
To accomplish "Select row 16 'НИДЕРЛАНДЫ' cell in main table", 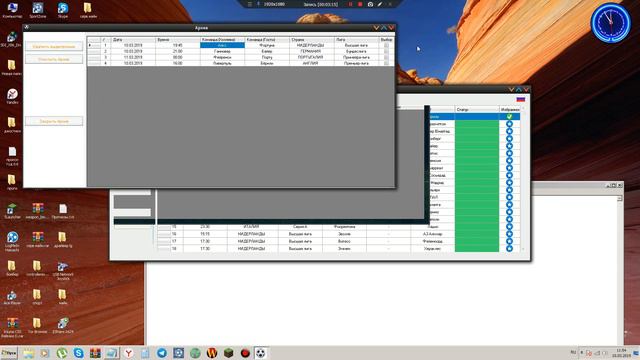I will [x=251, y=234].
